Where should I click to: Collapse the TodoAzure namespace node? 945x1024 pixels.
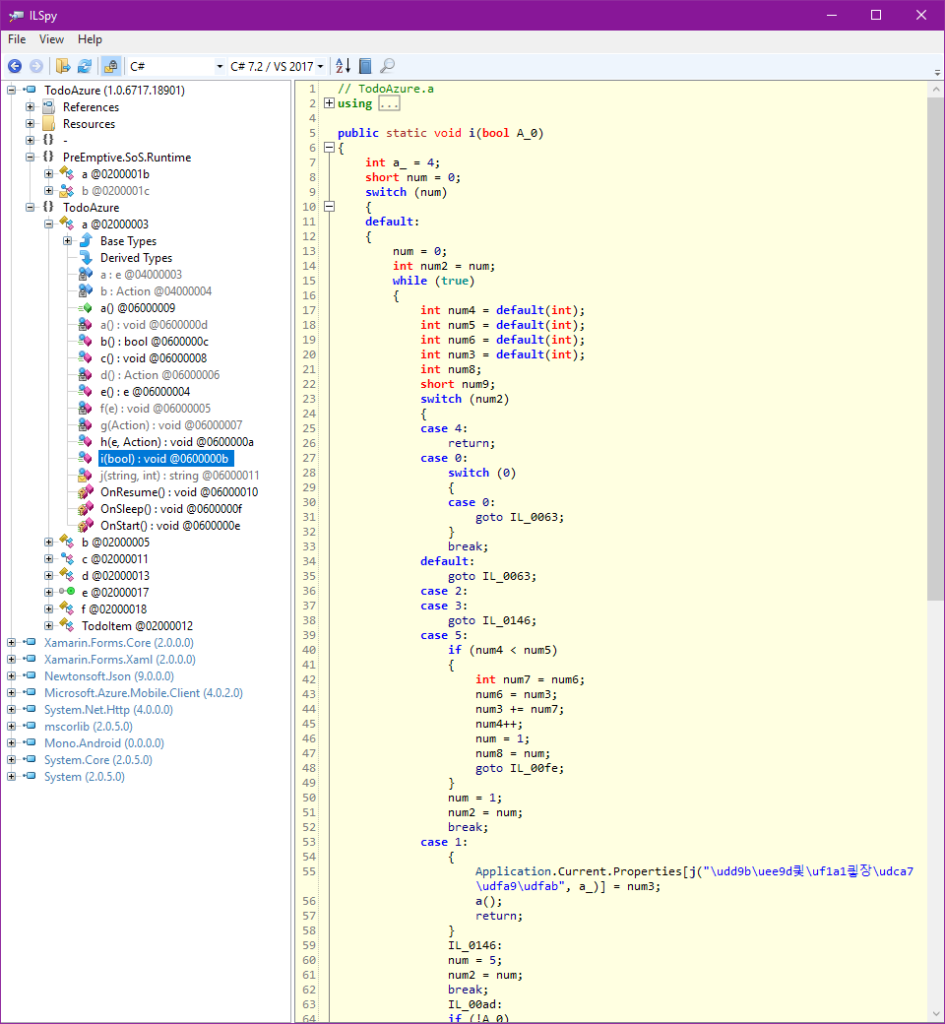30,207
